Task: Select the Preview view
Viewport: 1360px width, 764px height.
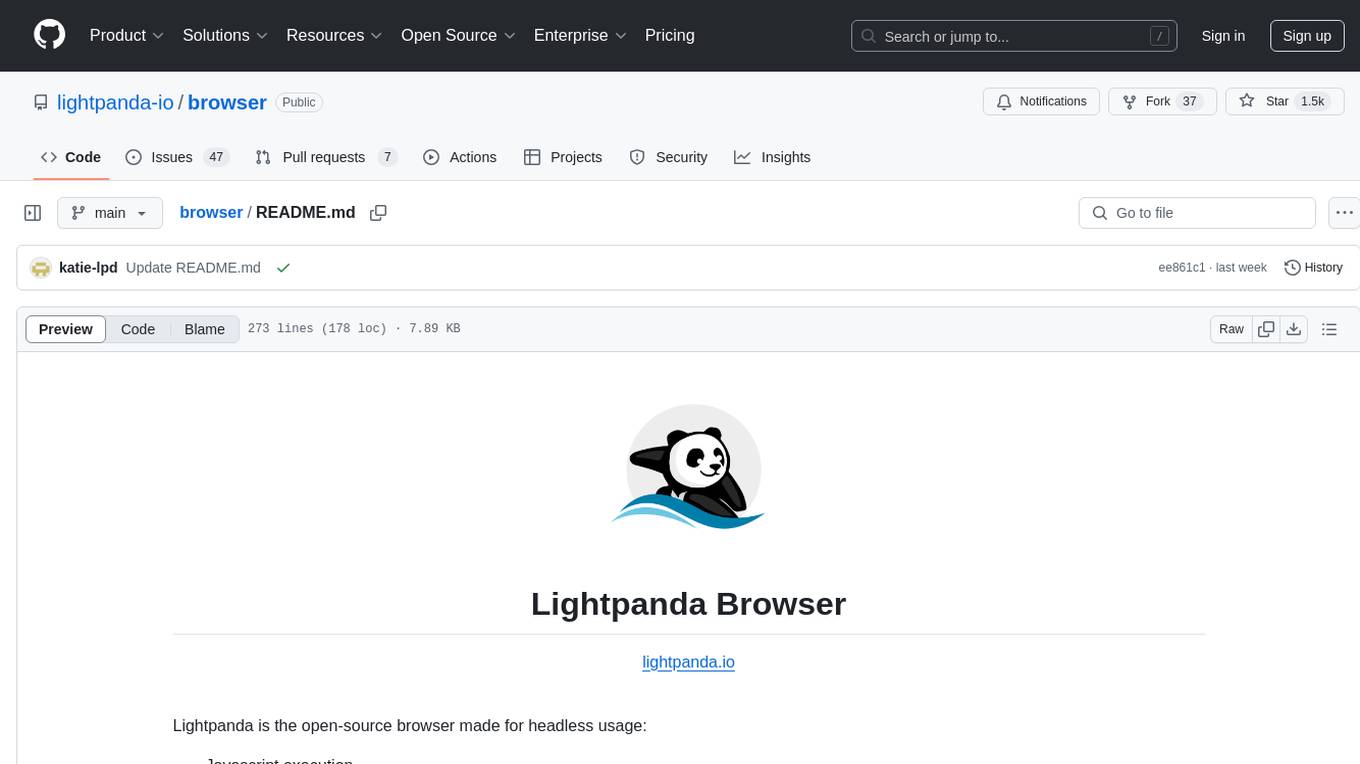Action: click(66, 329)
